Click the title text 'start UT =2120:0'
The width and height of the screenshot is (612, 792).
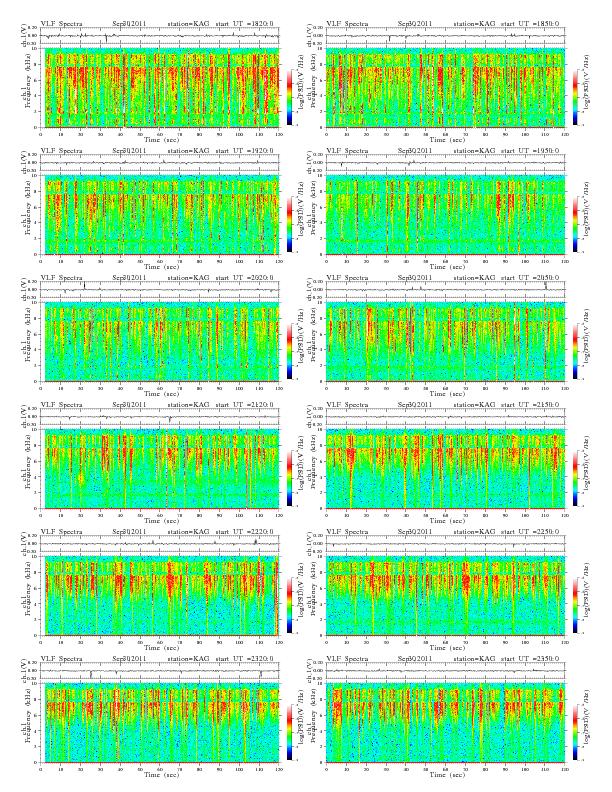click(x=245, y=405)
